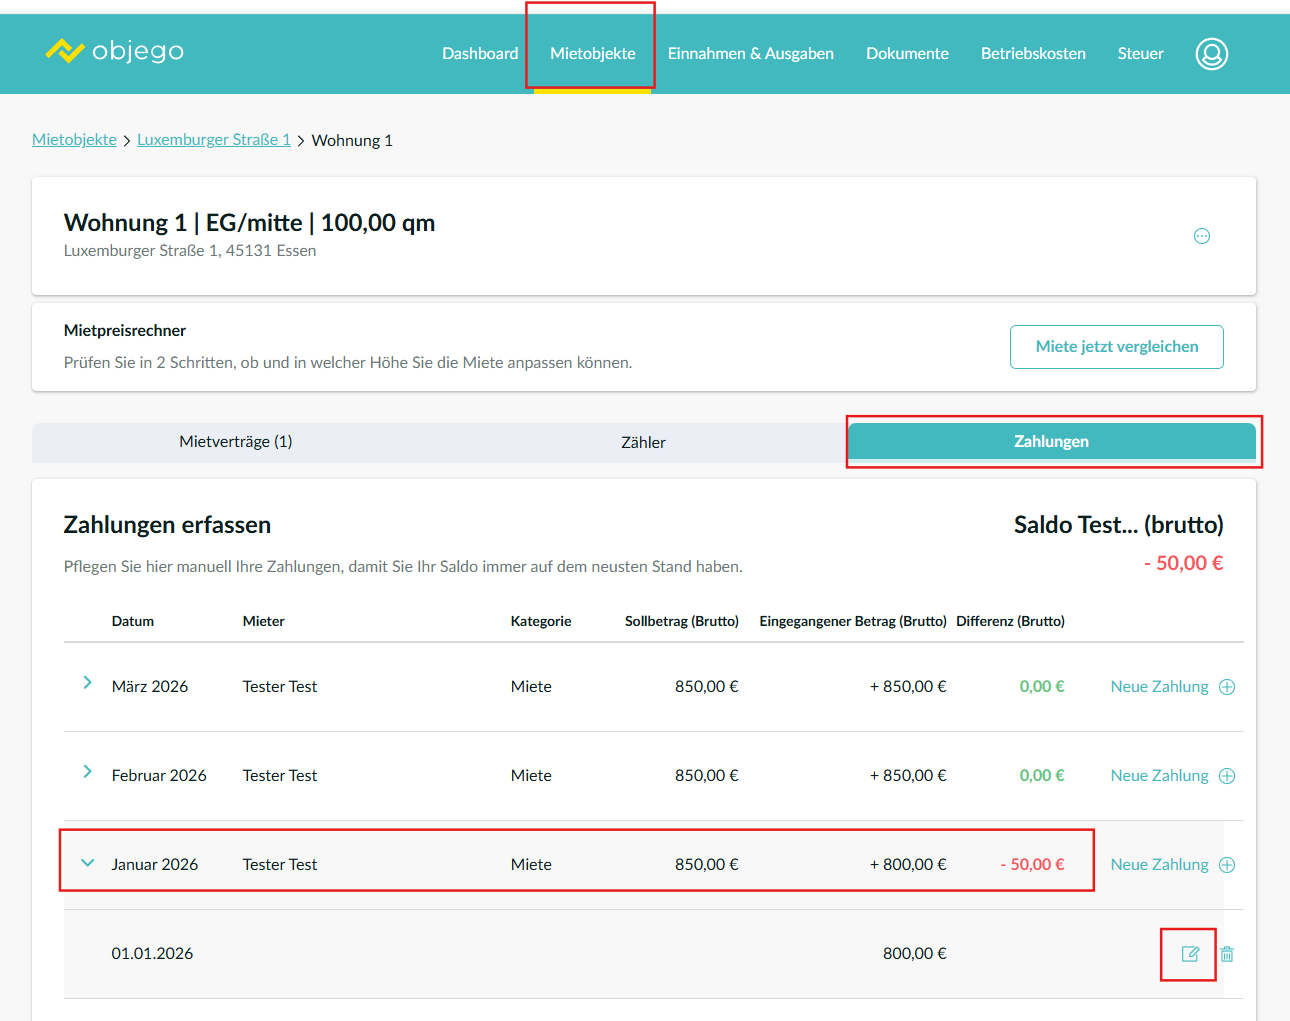
Task: Expand the März 2026 payment row
Action: point(87,683)
